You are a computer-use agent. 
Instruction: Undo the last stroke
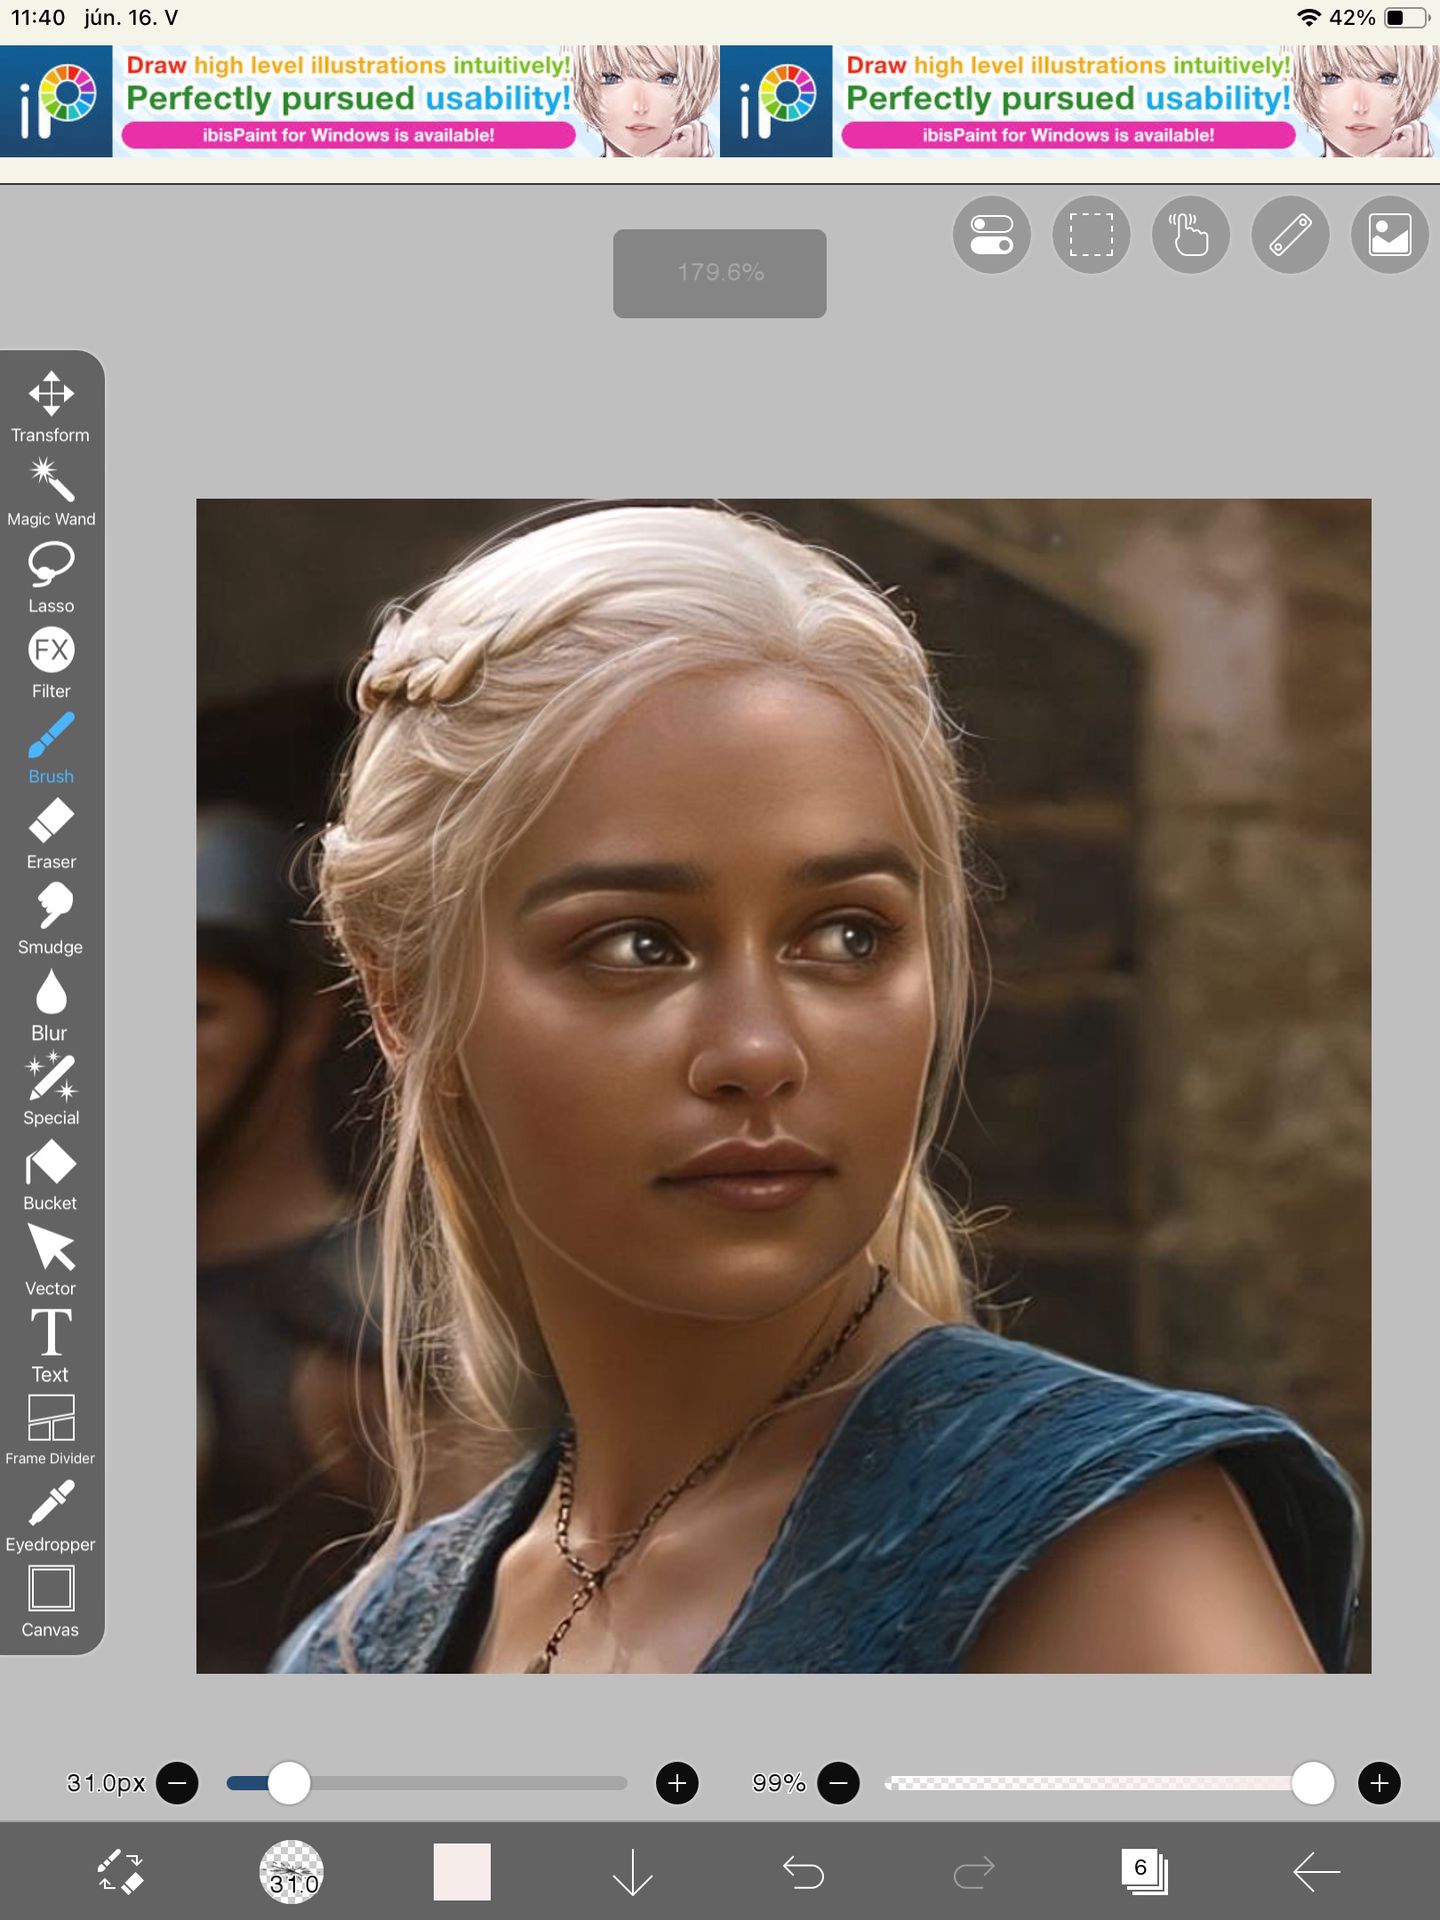tap(803, 1871)
